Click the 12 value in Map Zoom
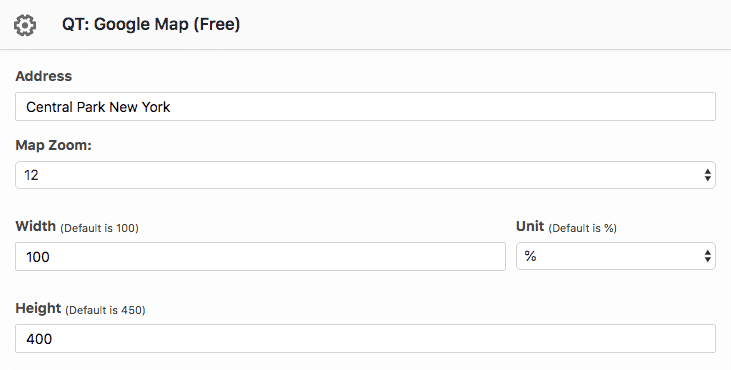Screen dimensions: 731x370 click(x=31, y=175)
